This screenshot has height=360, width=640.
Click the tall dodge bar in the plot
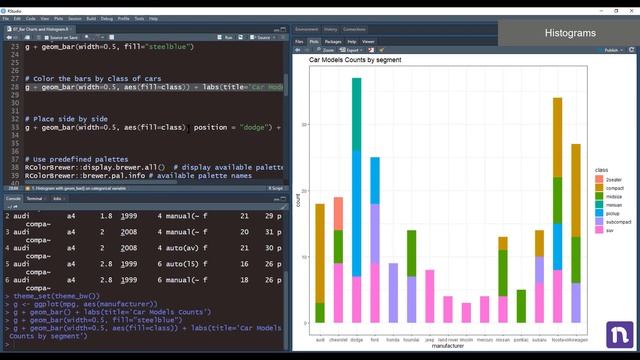[357, 200]
